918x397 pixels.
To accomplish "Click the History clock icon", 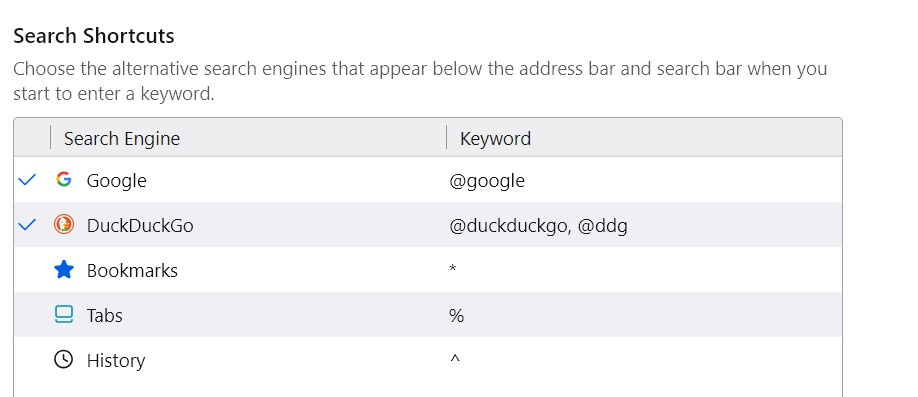I will [x=64, y=359].
